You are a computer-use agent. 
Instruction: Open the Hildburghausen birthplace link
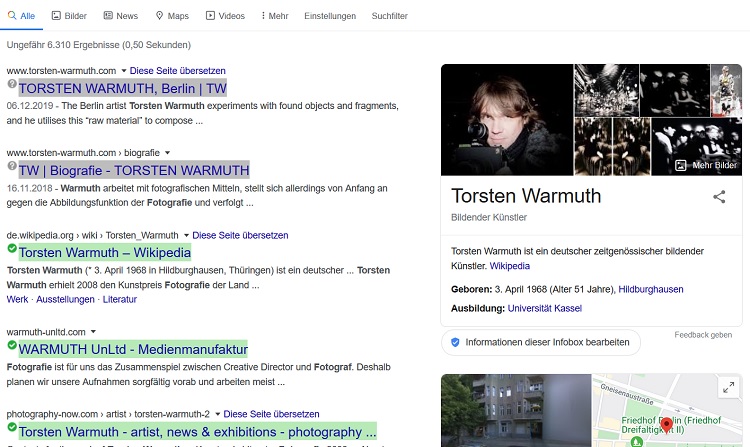[651, 289]
